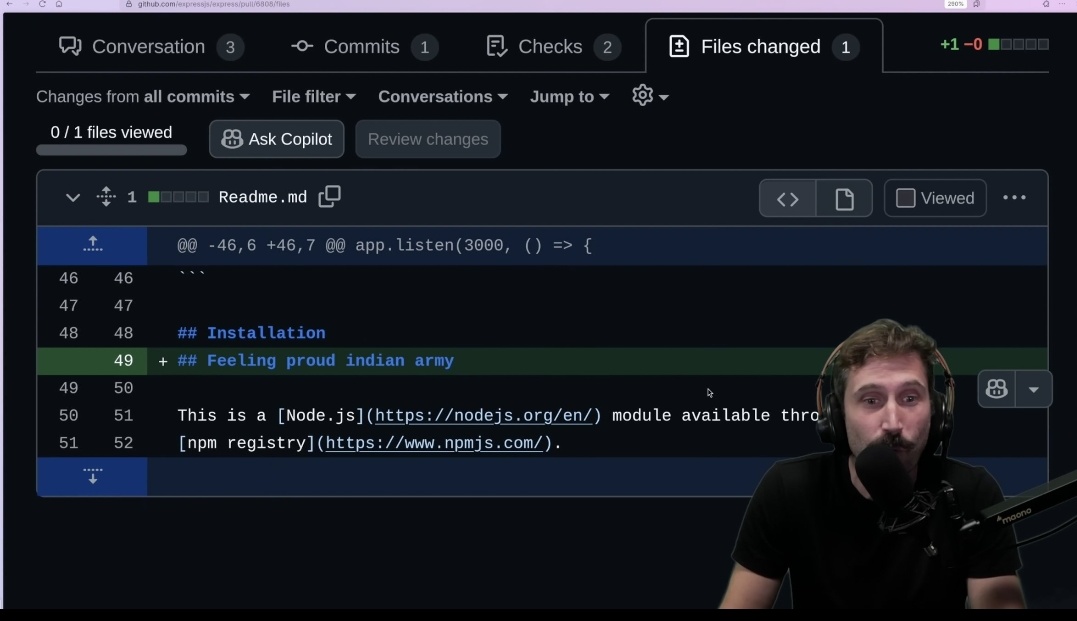Copy the Readme.md file path
This screenshot has height=621, width=1077.
pyautogui.click(x=329, y=197)
